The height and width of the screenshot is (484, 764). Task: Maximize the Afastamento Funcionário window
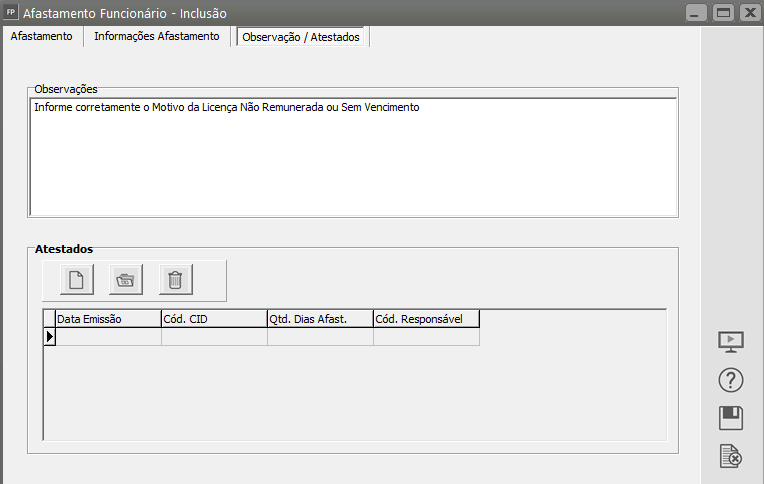pos(722,13)
